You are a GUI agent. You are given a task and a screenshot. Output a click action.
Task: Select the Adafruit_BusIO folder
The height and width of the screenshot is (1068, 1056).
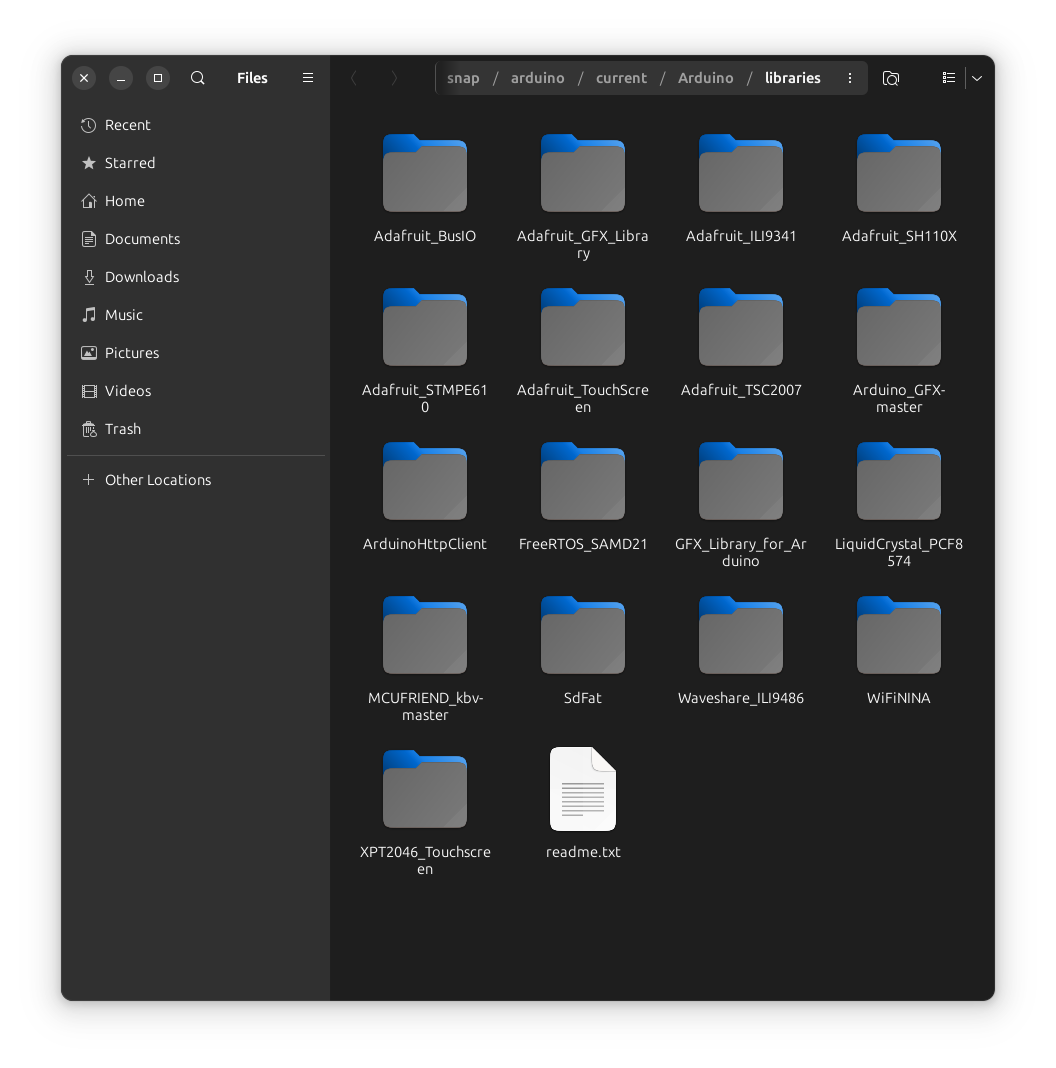point(425,187)
